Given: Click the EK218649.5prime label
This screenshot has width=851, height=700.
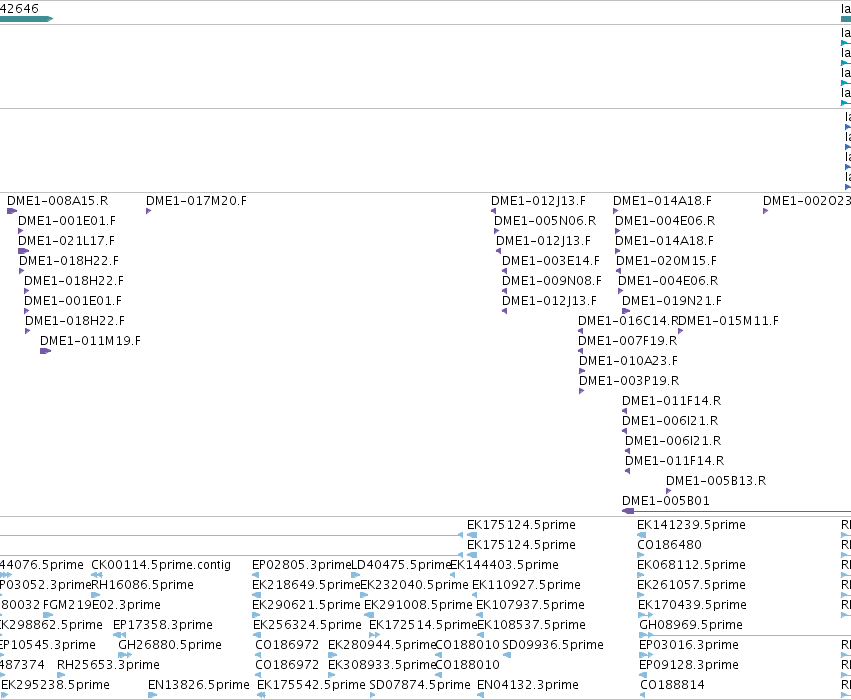Looking at the screenshot, I should tap(307, 585).
